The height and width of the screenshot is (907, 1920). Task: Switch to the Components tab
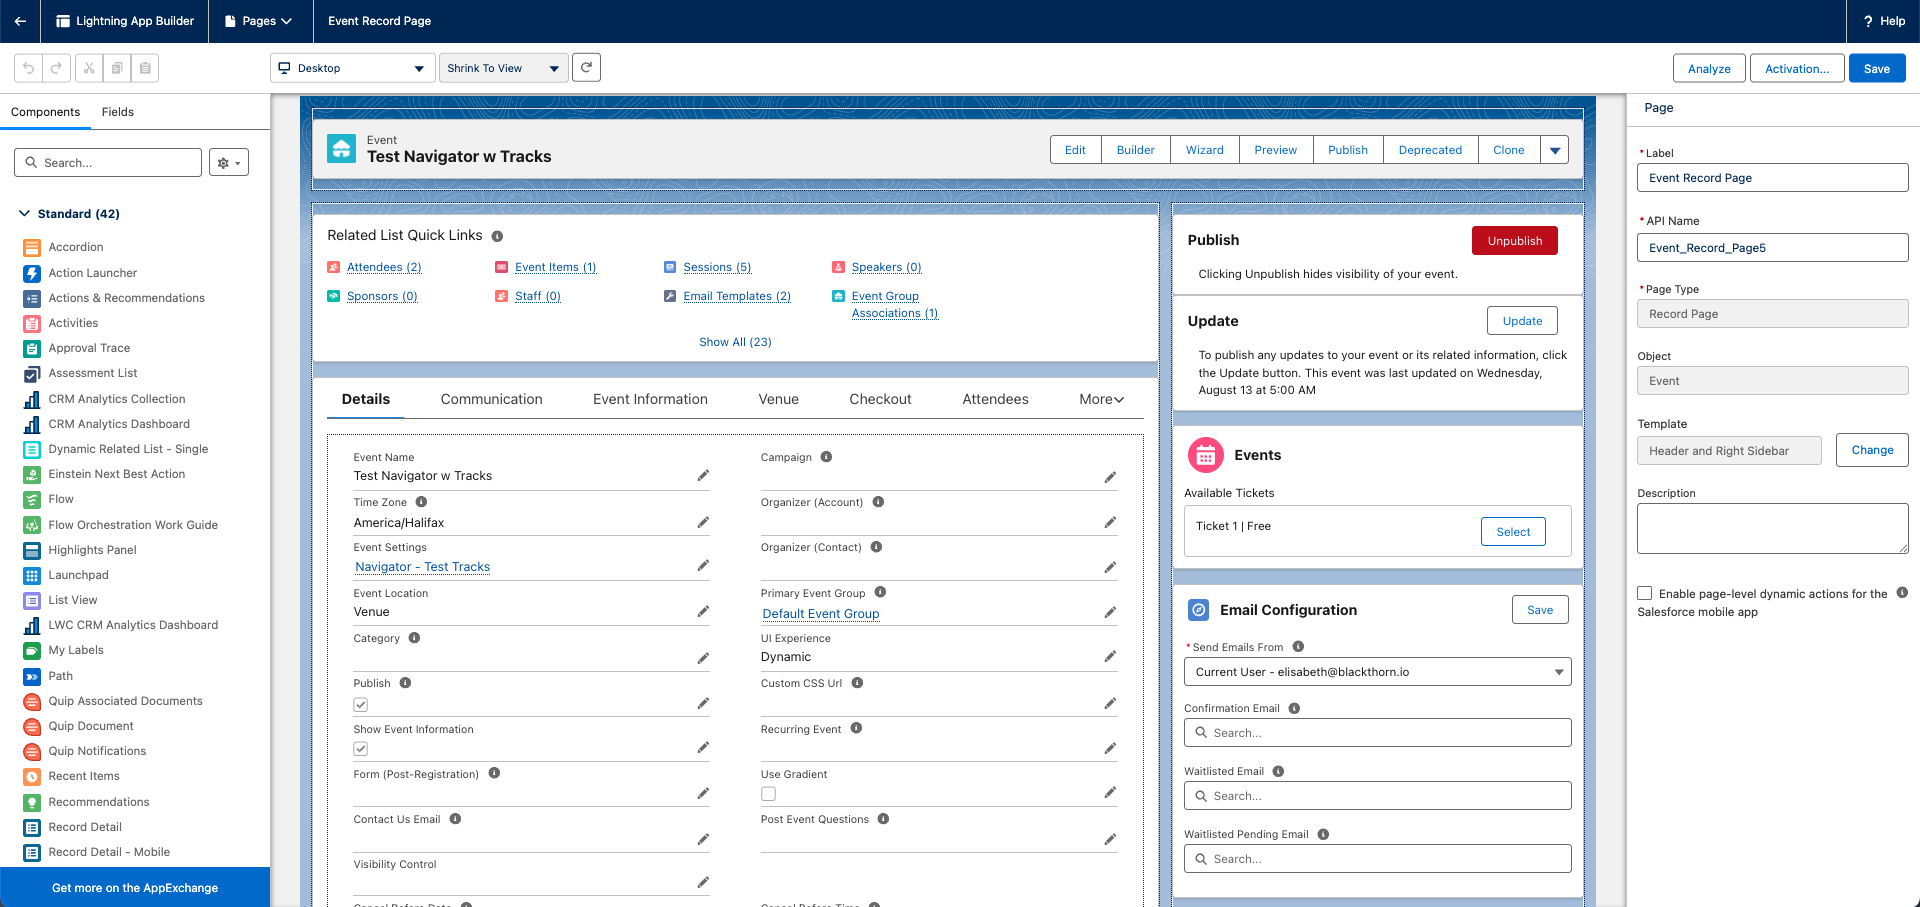tap(45, 112)
